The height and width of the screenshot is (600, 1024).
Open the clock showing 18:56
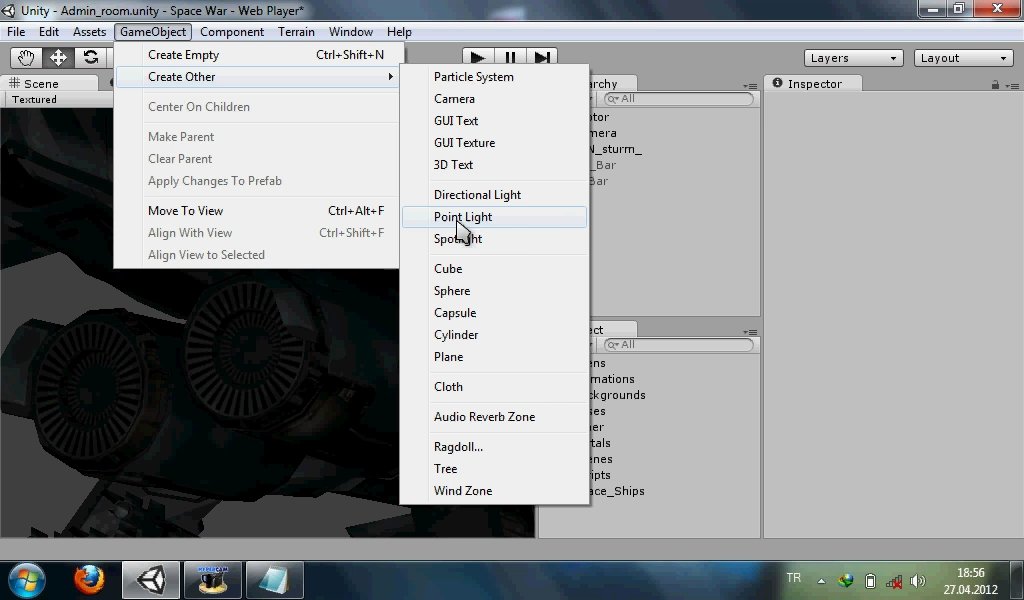[970, 580]
